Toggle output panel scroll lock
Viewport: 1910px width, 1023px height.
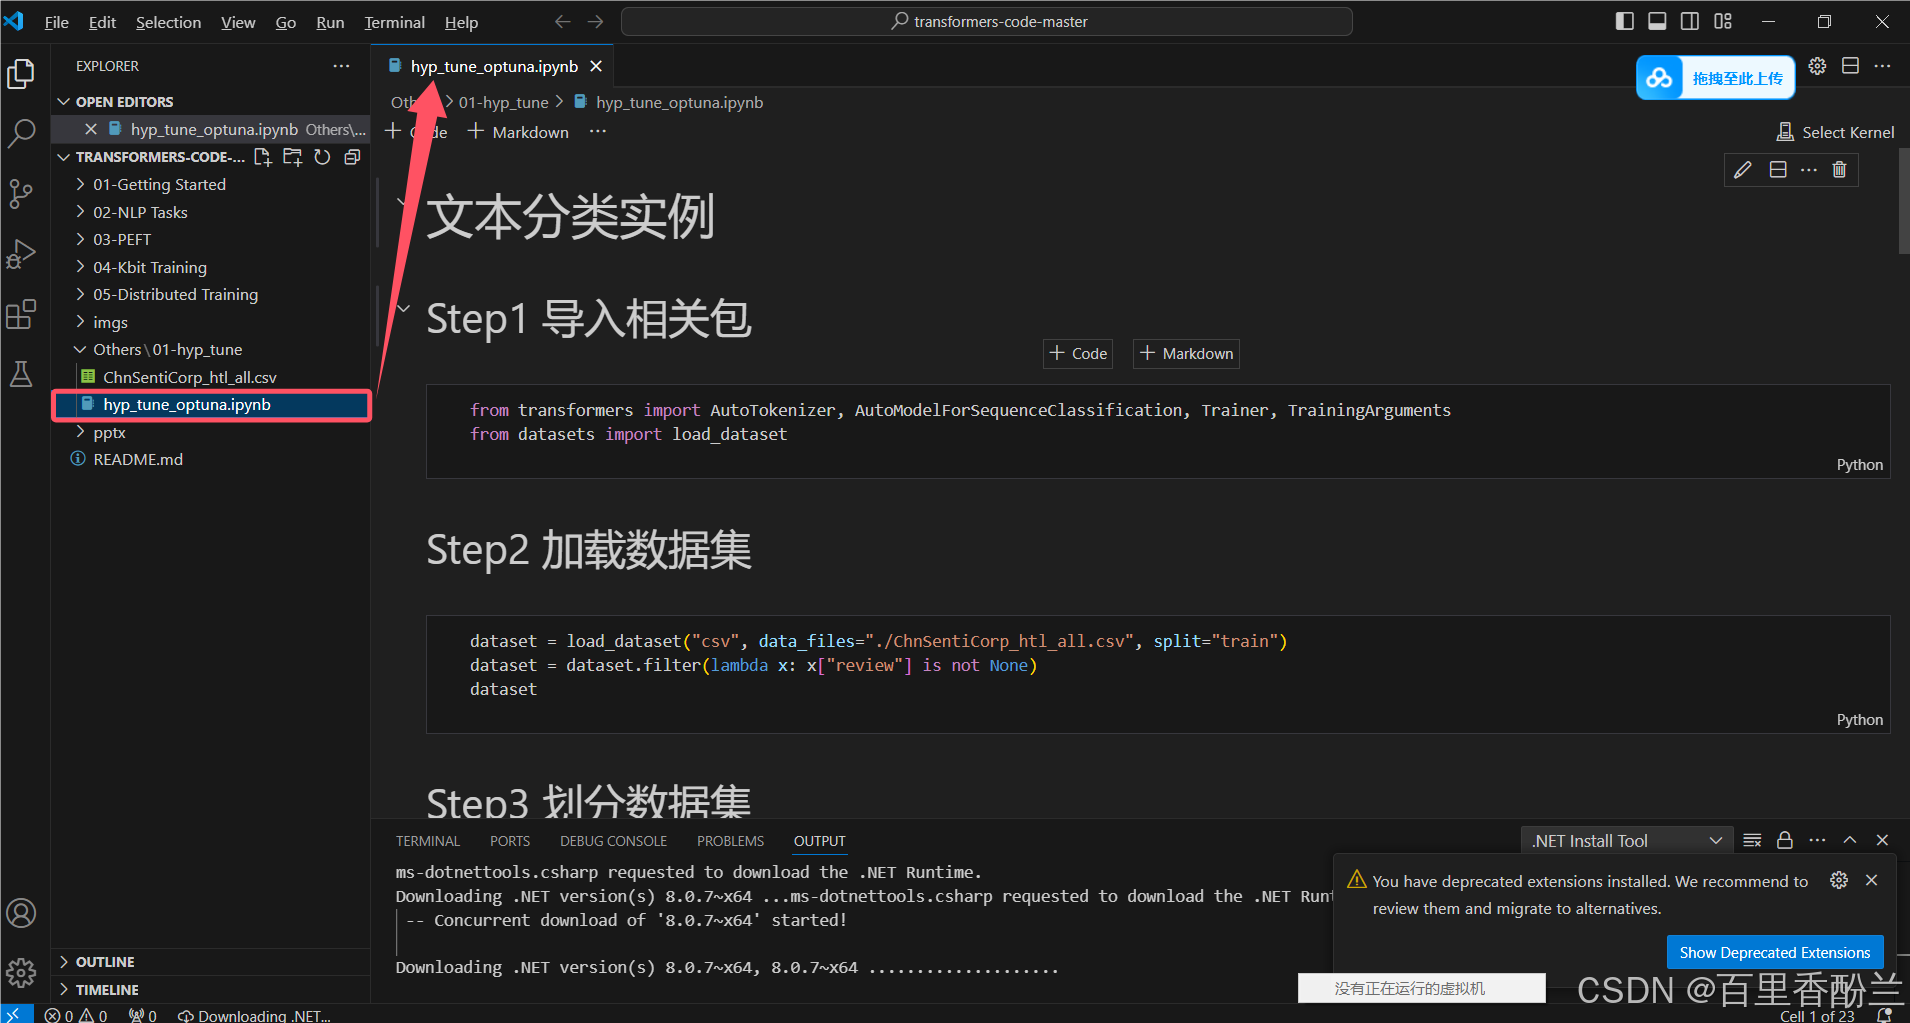(x=1785, y=840)
